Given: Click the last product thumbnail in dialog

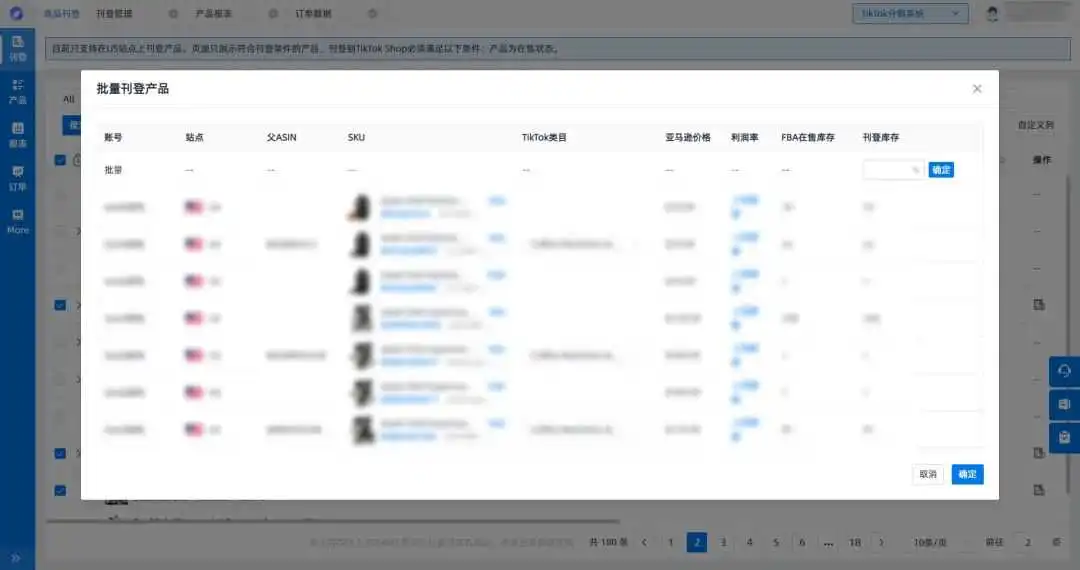Looking at the screenshot, I should [362, 430].
